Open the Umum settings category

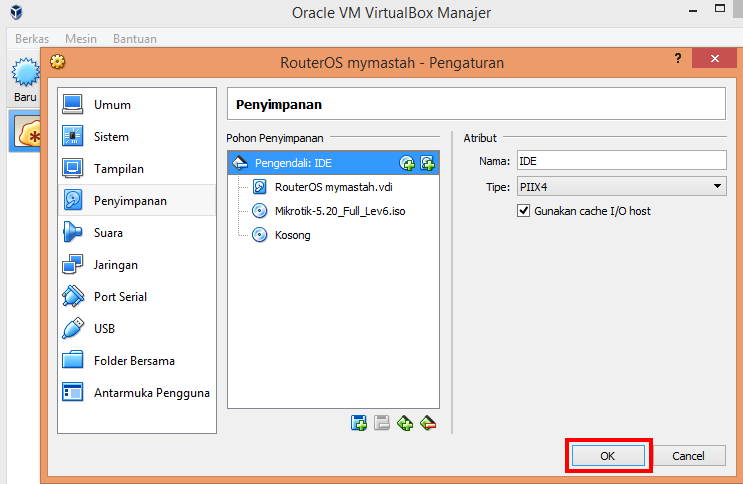136,105
